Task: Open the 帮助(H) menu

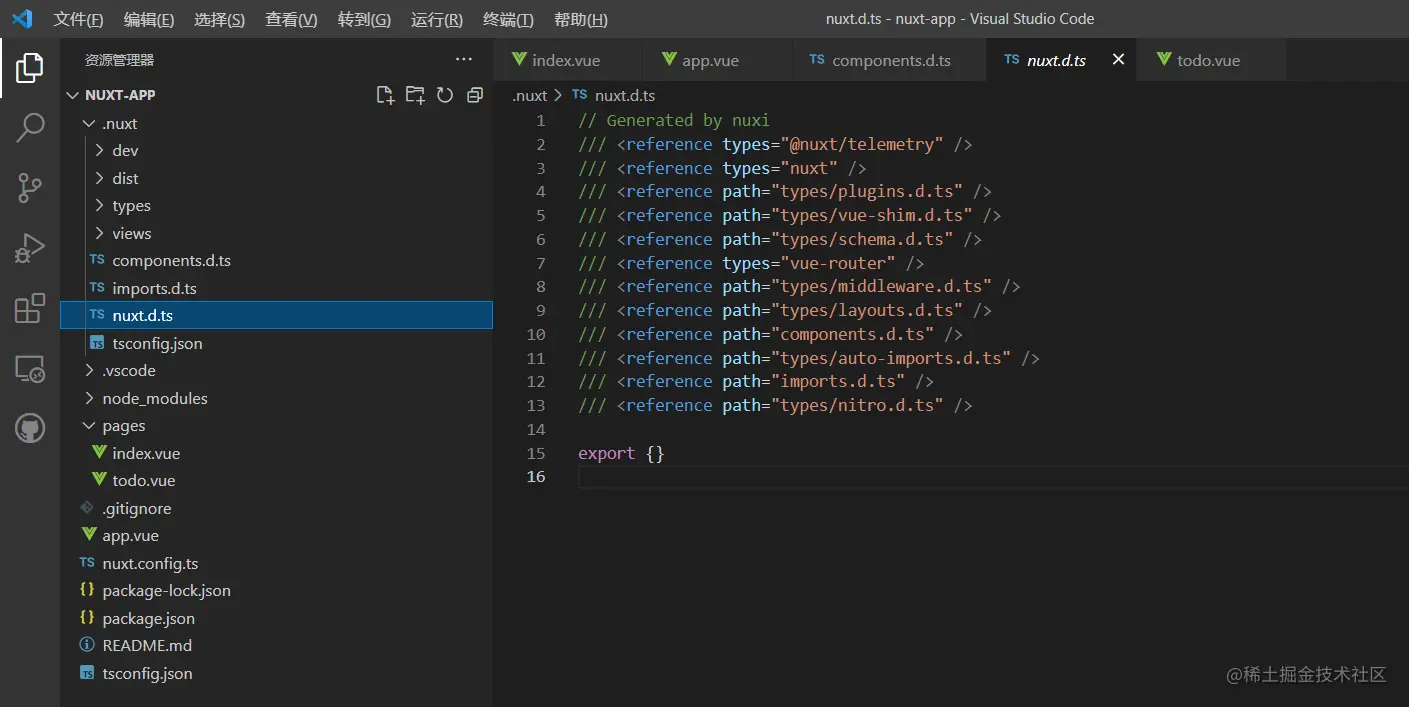Action: pyautogui.click(x=580, y=19)
